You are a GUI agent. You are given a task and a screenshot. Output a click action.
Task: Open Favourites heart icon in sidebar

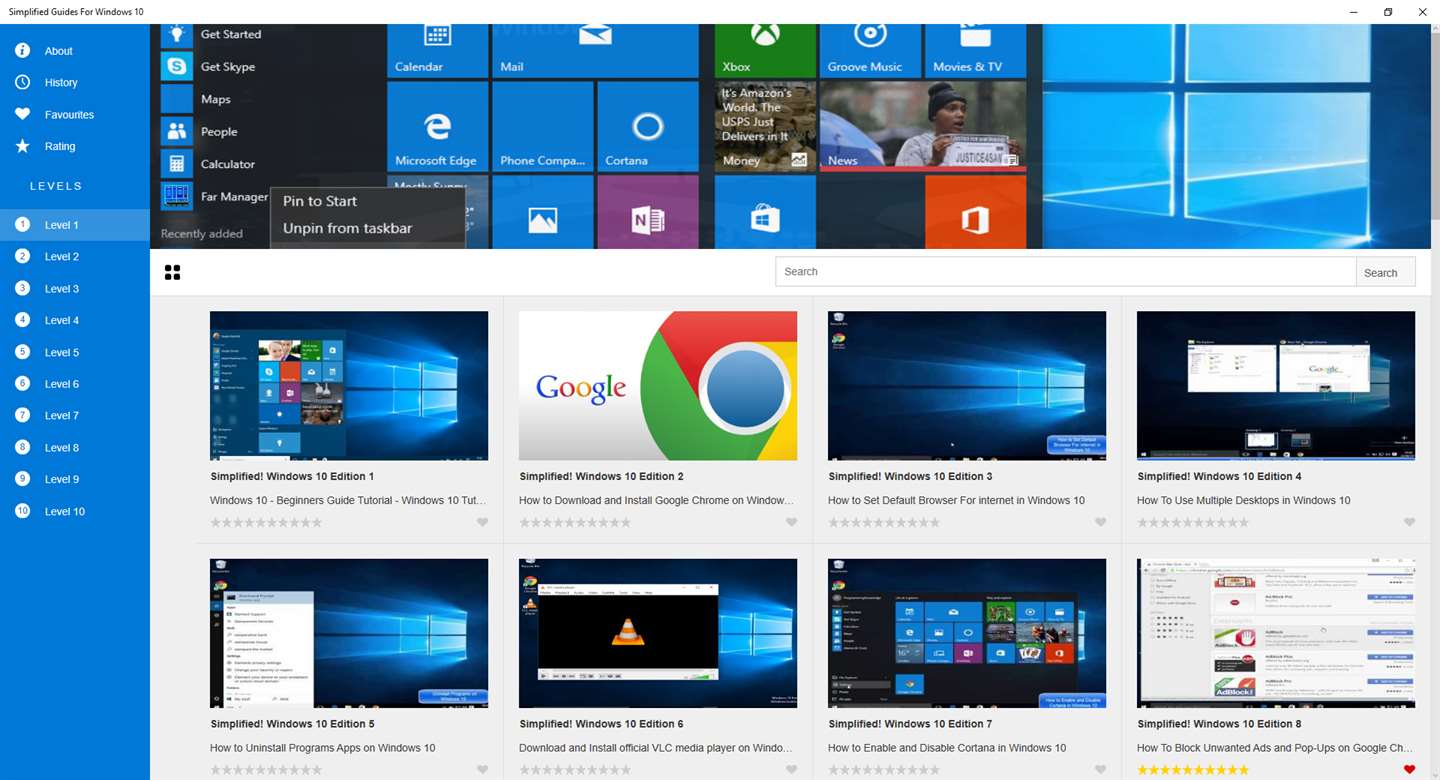tap(22, 115)
